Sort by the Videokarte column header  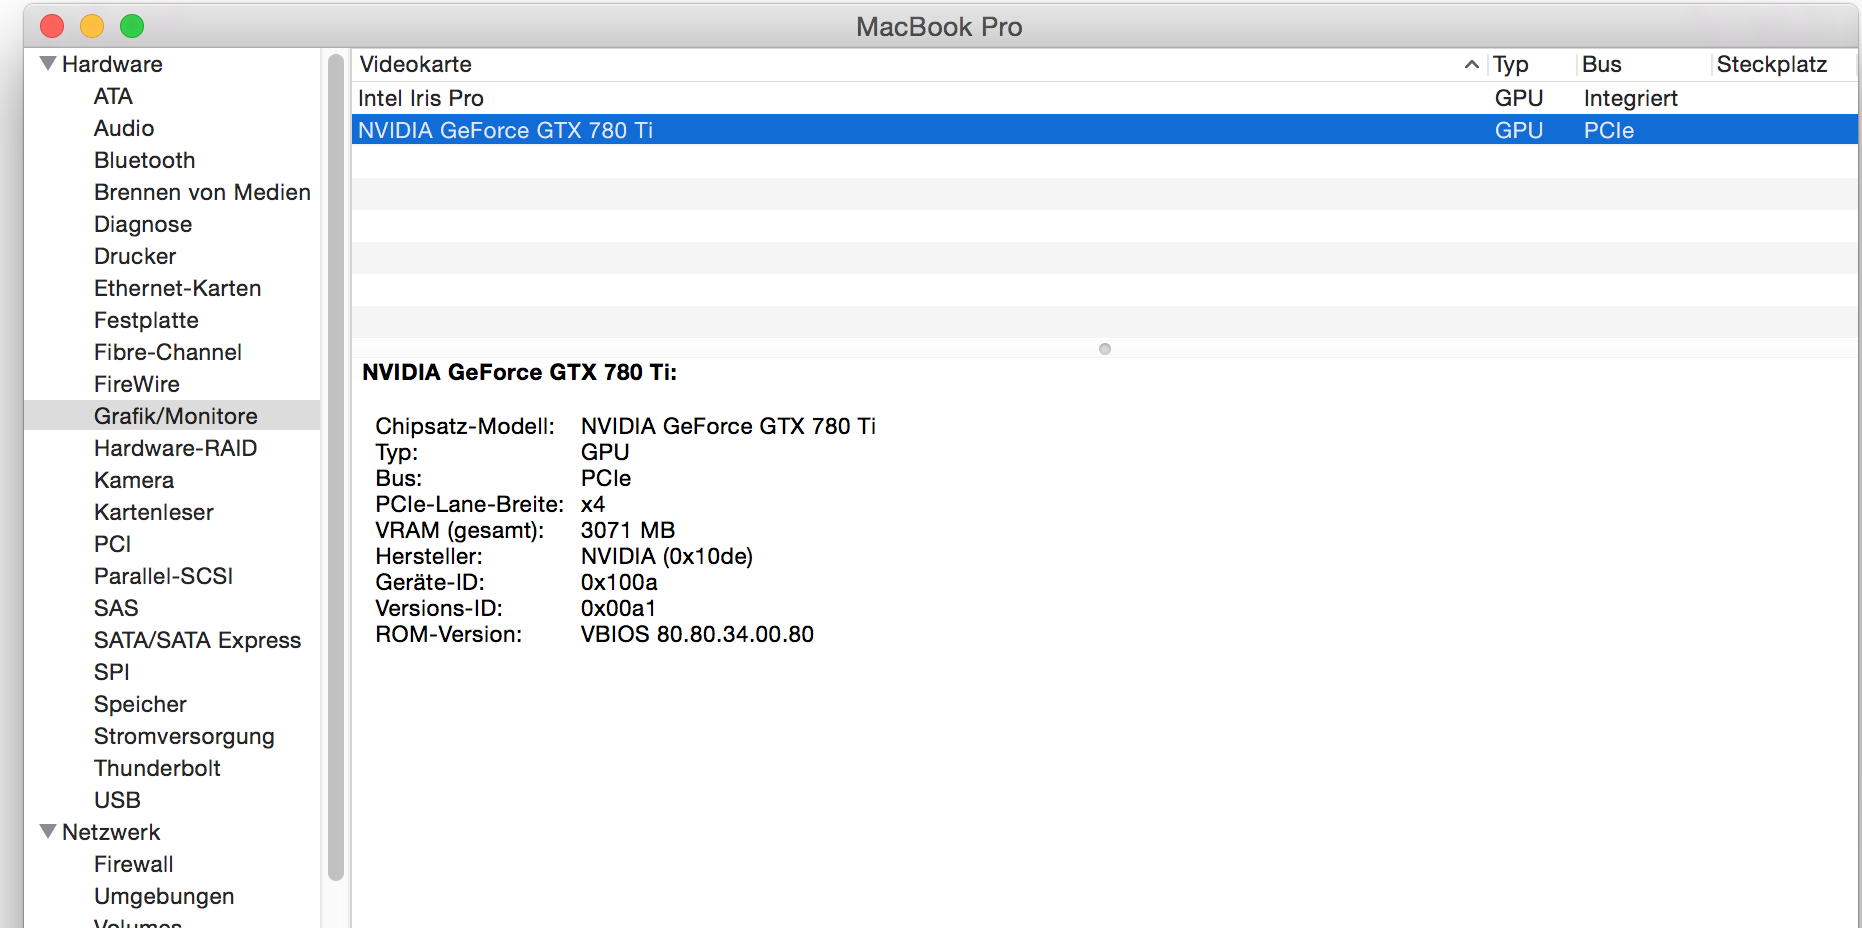pos(415,64)
